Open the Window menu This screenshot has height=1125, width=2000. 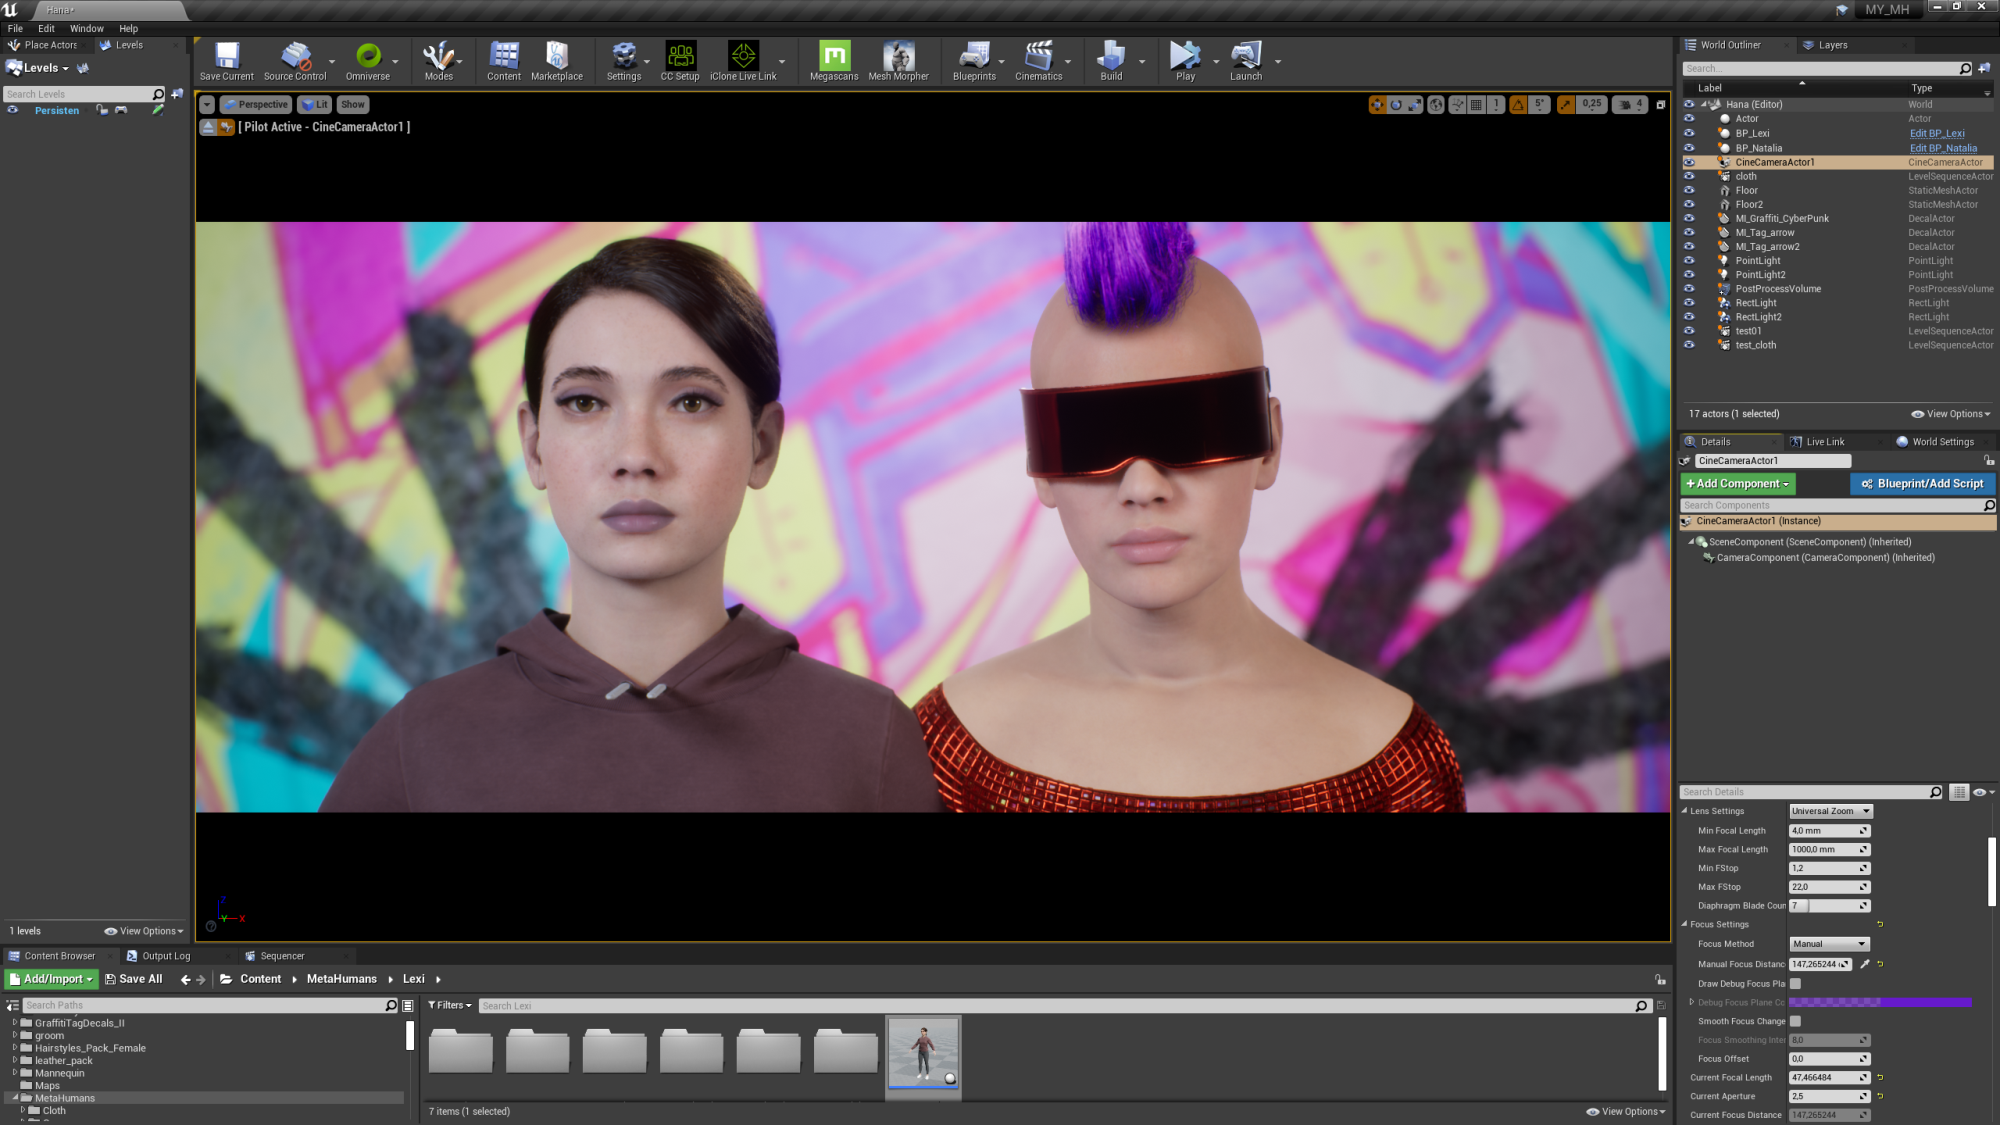tap(87, 29)
